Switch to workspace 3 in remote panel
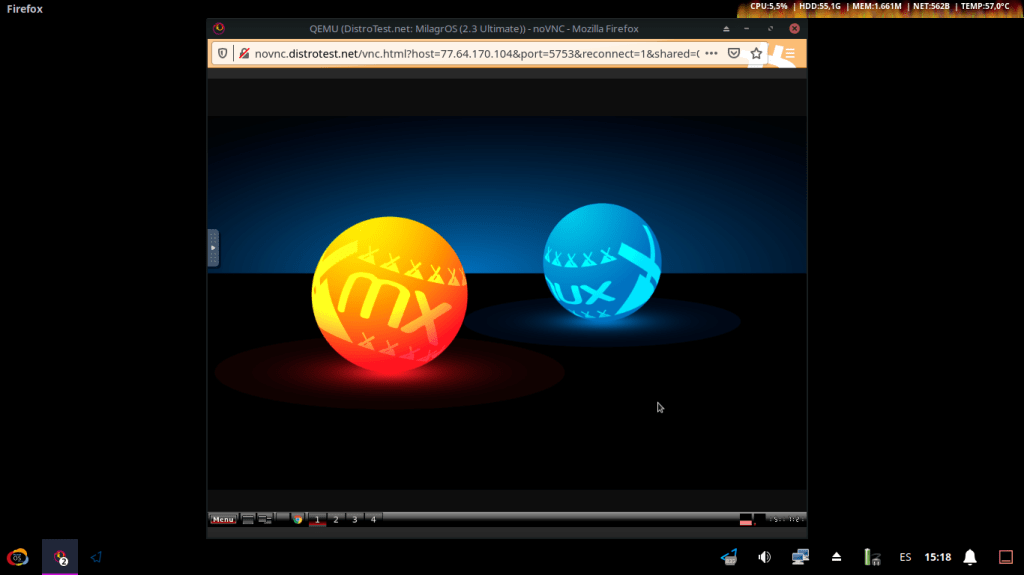Viewport: 1024px width, 575px height. [x=354, y=519]
